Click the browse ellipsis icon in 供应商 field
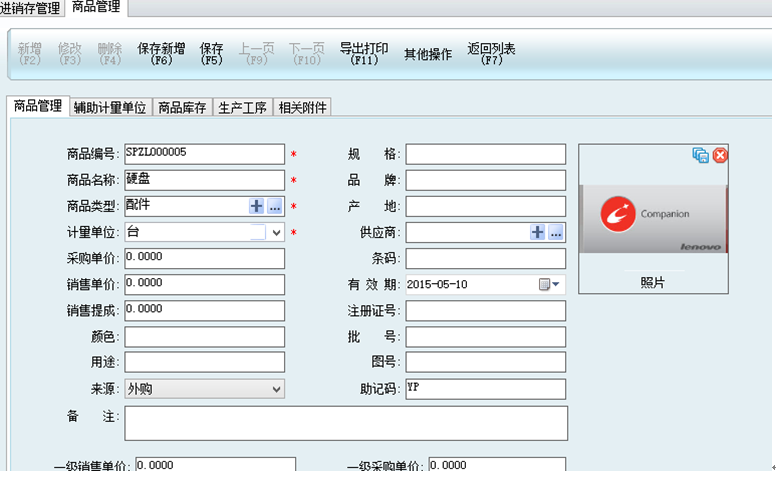776x477 pixels. 556,232
